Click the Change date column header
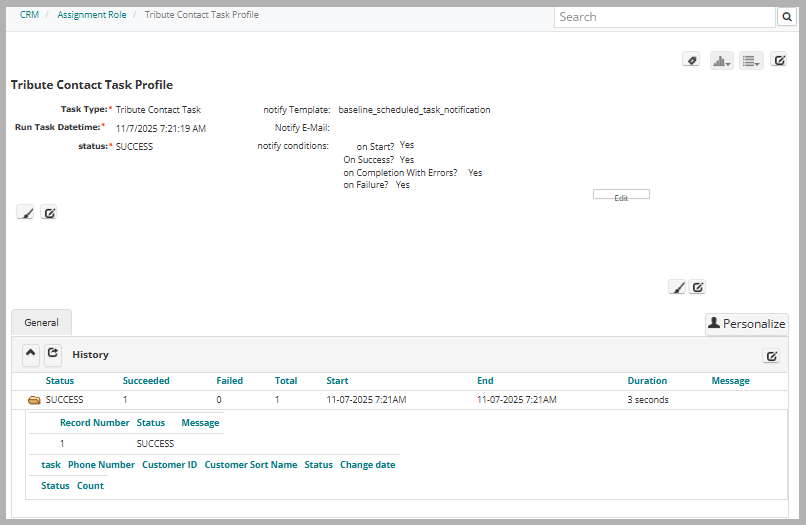Image resolution: width=806 pixels, height=525 pixels. [x=368, y=465]
